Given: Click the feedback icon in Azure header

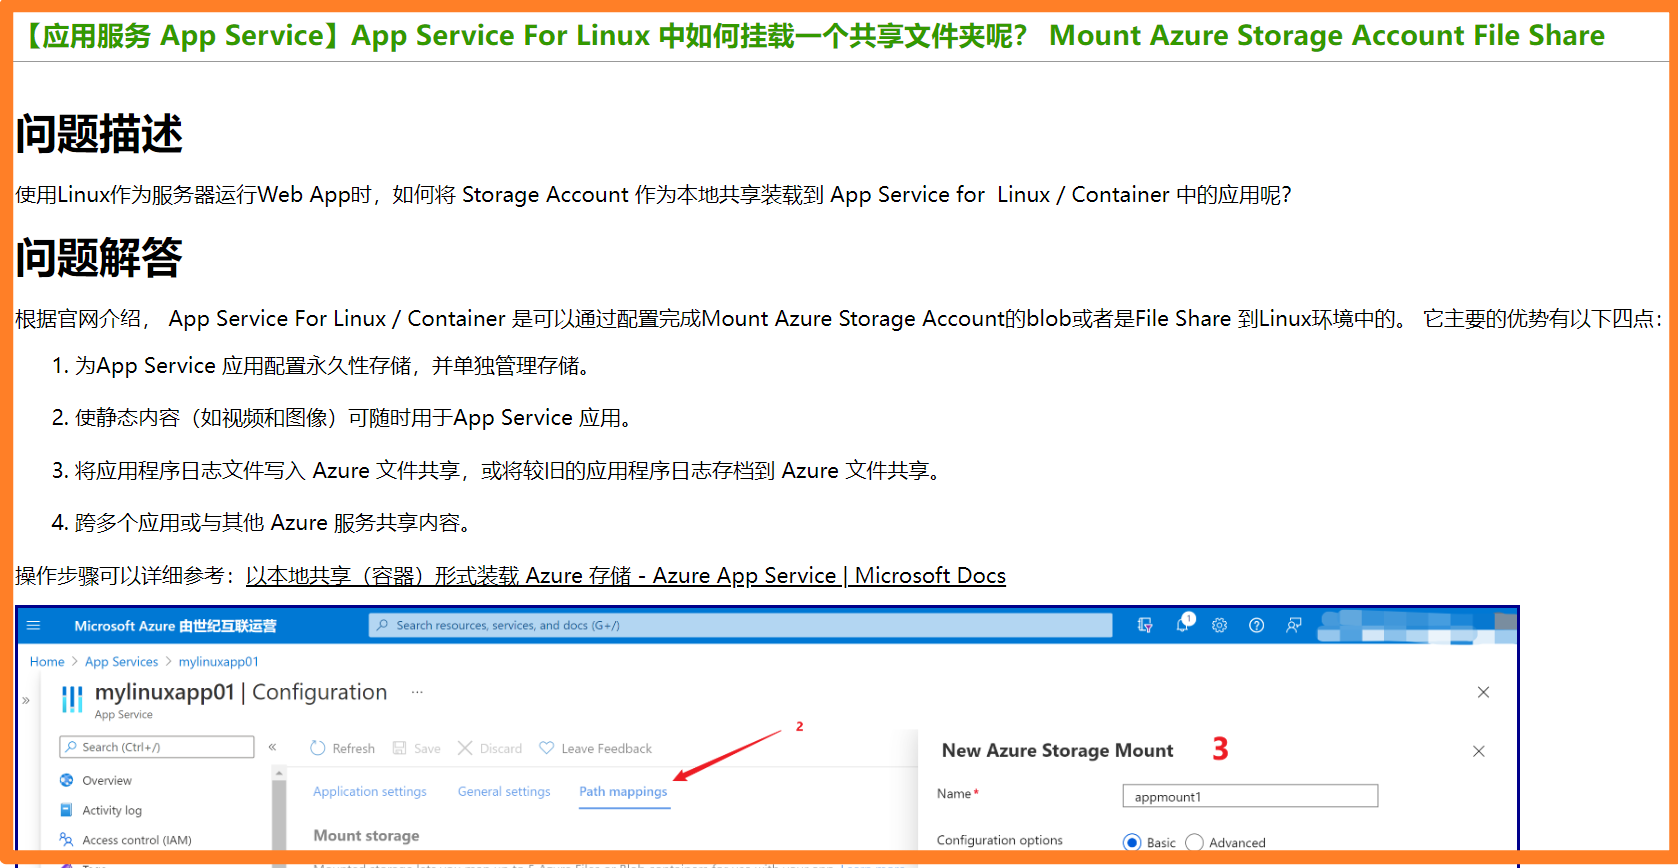Looking at the screenshot, I should pos(1293,625).
